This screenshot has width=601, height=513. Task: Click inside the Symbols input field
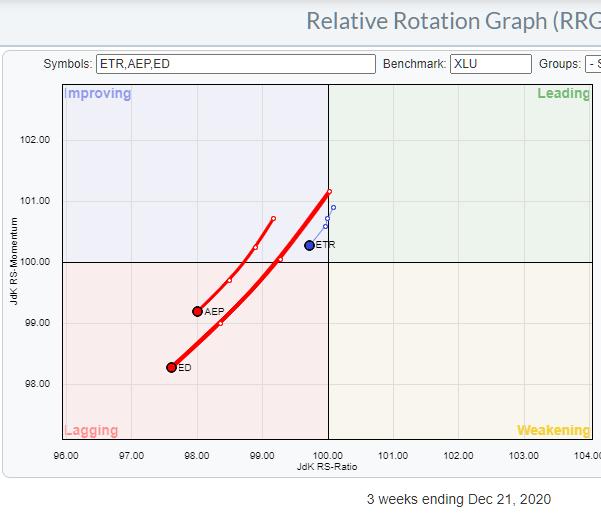[234, 64]
